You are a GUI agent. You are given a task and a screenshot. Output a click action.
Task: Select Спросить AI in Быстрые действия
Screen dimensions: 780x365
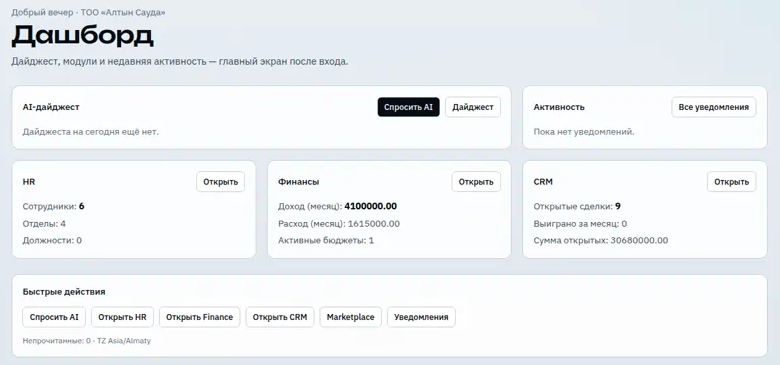tap(54, 317)
